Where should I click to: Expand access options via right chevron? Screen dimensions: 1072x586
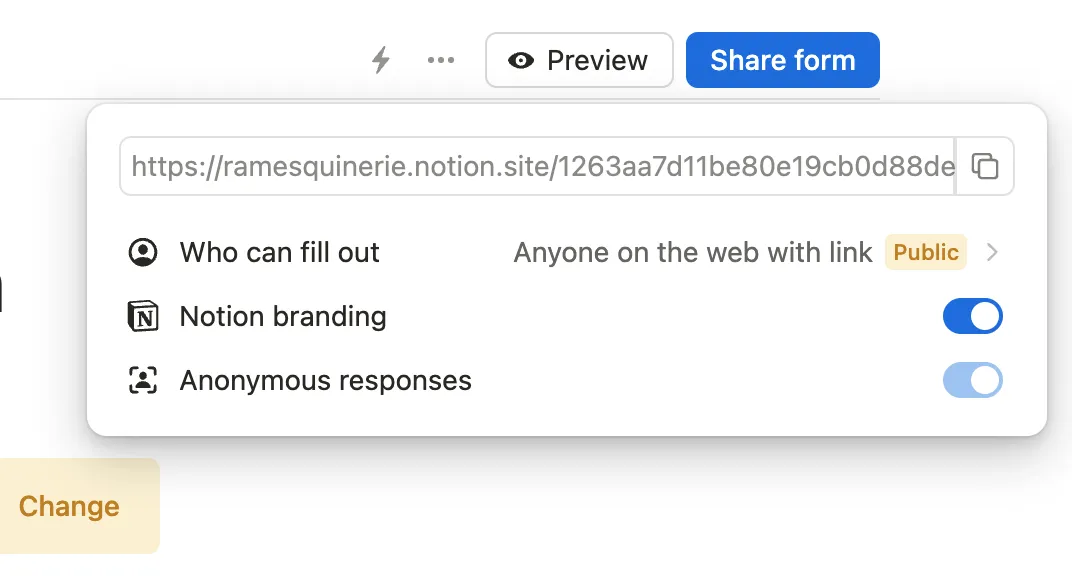coord(992,252)
